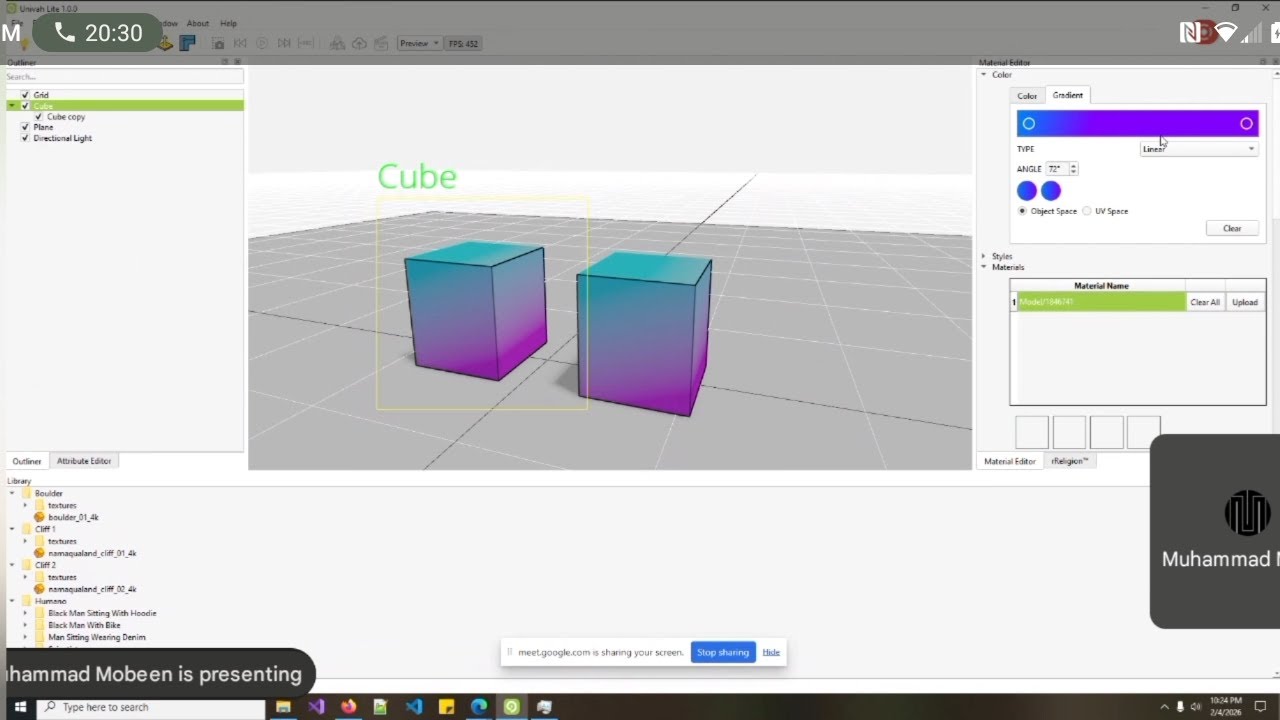The width and height of the screenshot is (1280, 720).
Task: Switch to the rReligion tab
Action: (1069, 461)
